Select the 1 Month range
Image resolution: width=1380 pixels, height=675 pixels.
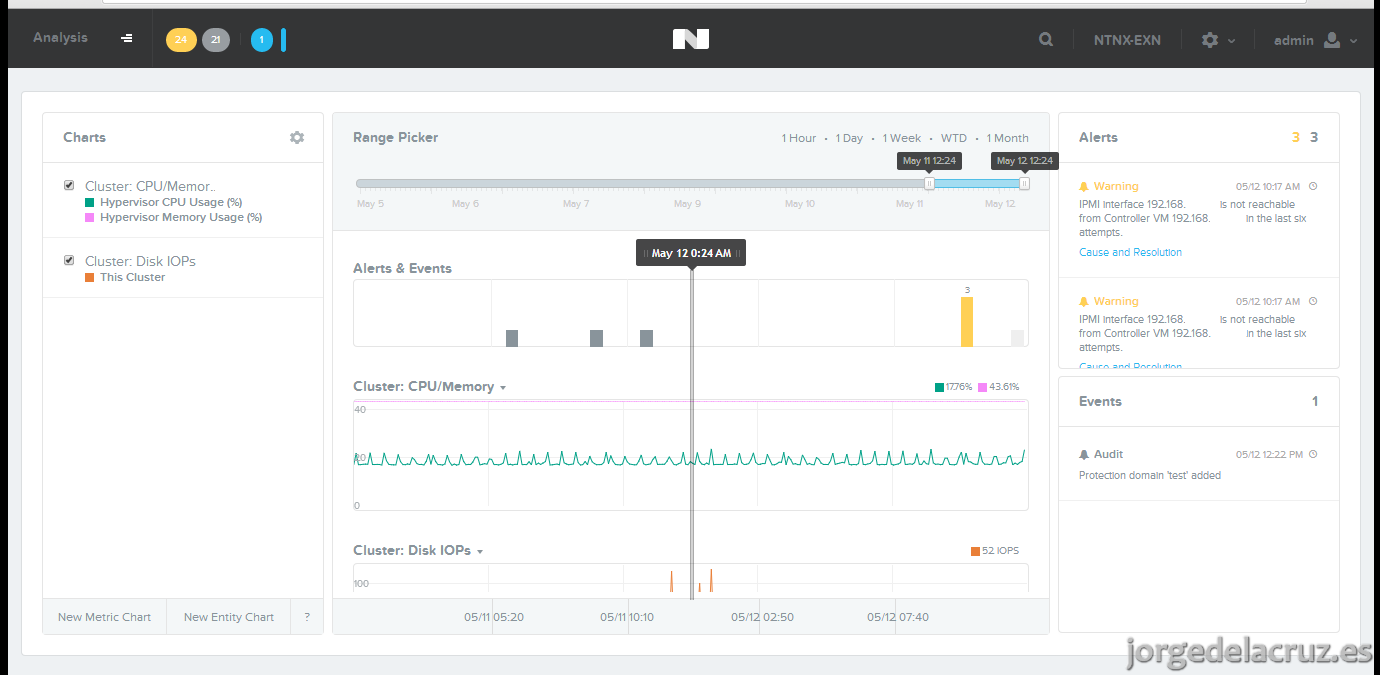pyautogui.click(x=1007, y=138)
